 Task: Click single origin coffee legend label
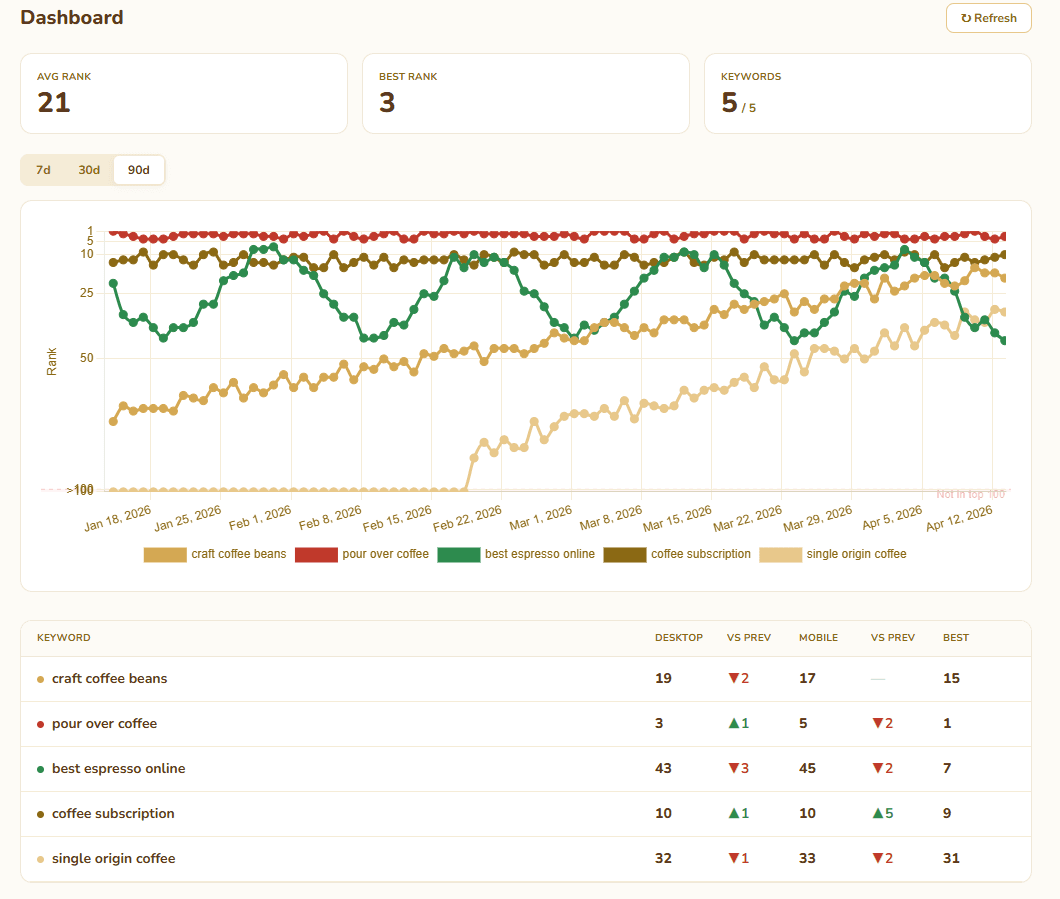click(x=857, y=554)
